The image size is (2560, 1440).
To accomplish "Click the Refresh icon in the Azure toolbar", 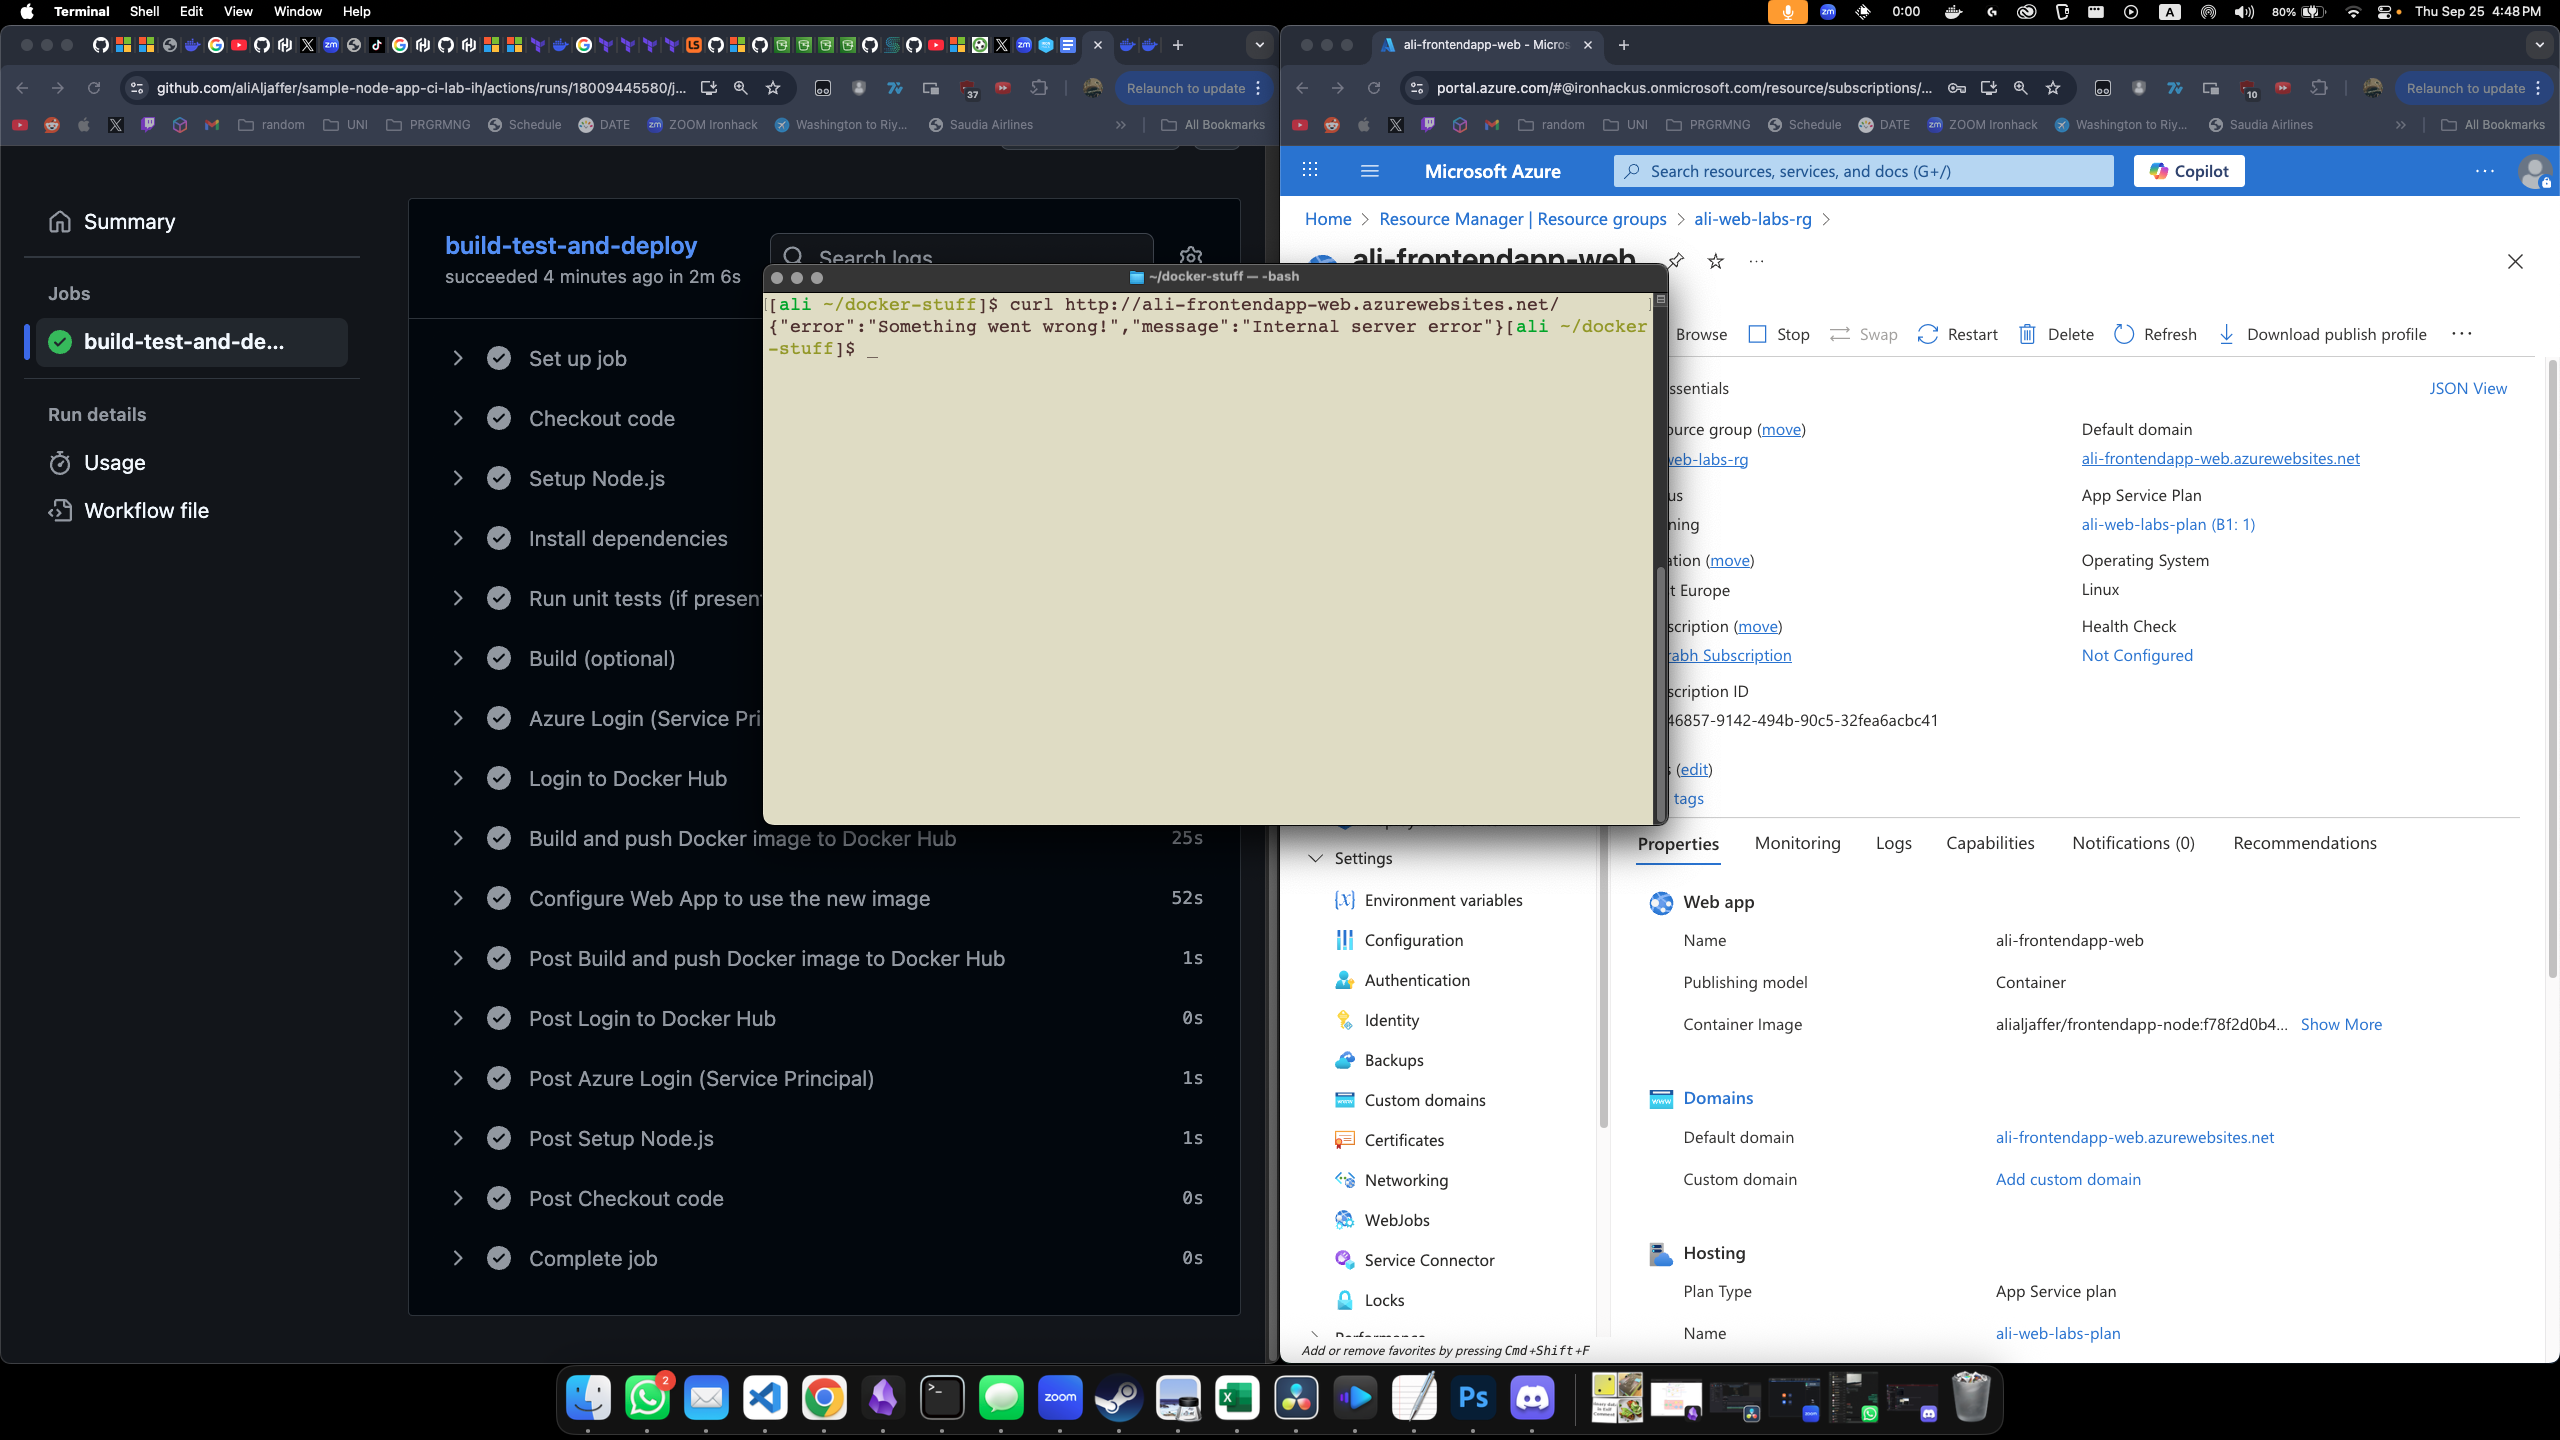I will tap(2124, 334).
